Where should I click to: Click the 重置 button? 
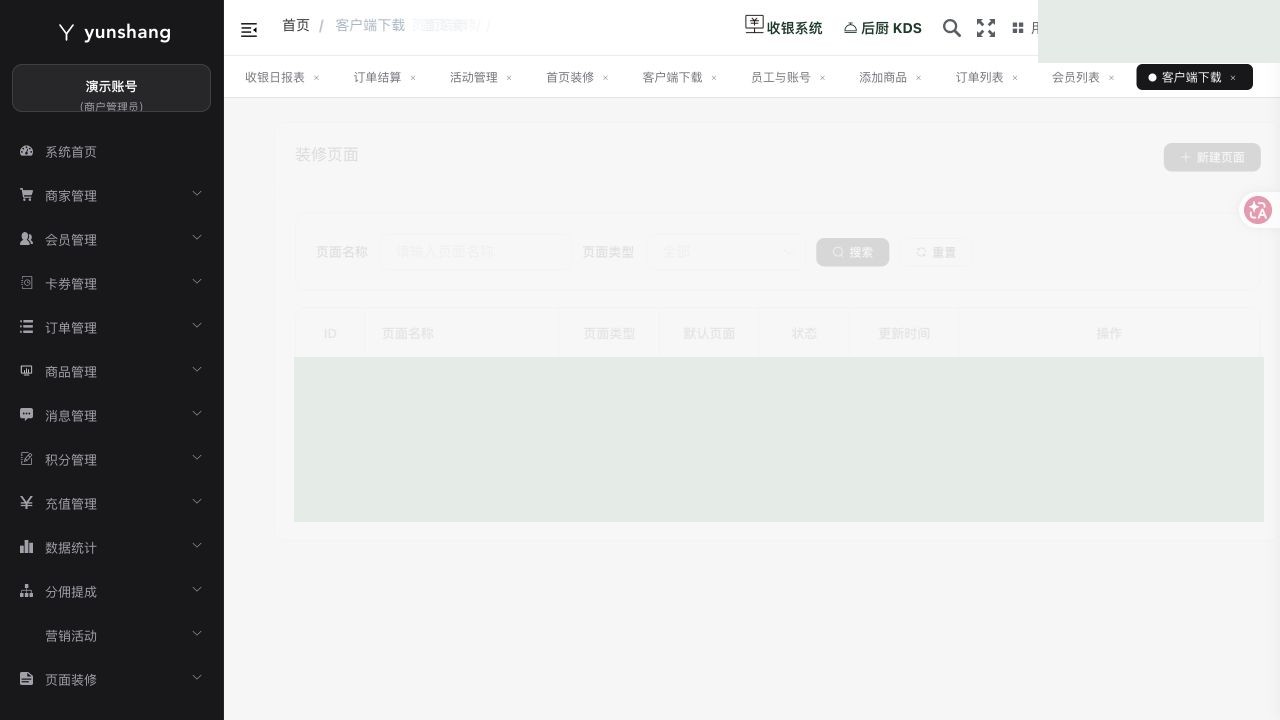936,252
